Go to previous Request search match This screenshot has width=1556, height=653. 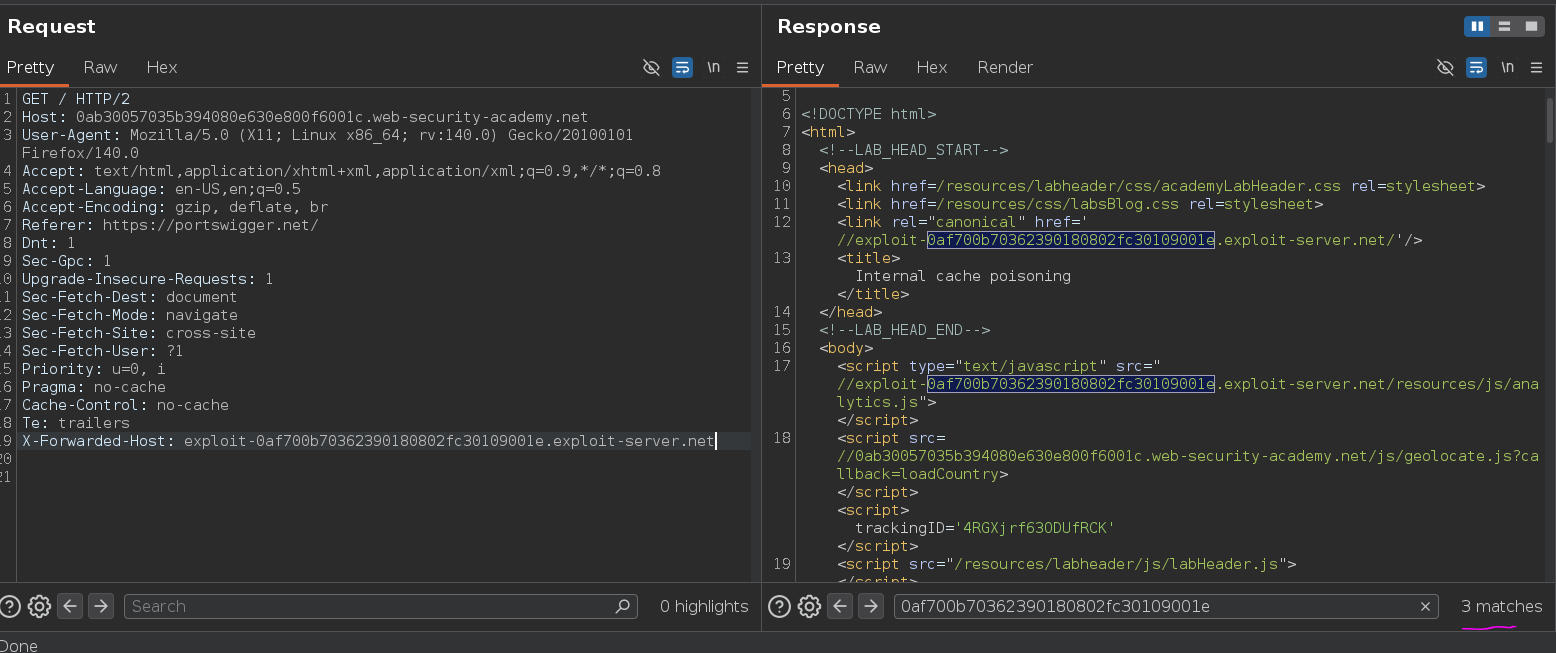pos(69,606)
